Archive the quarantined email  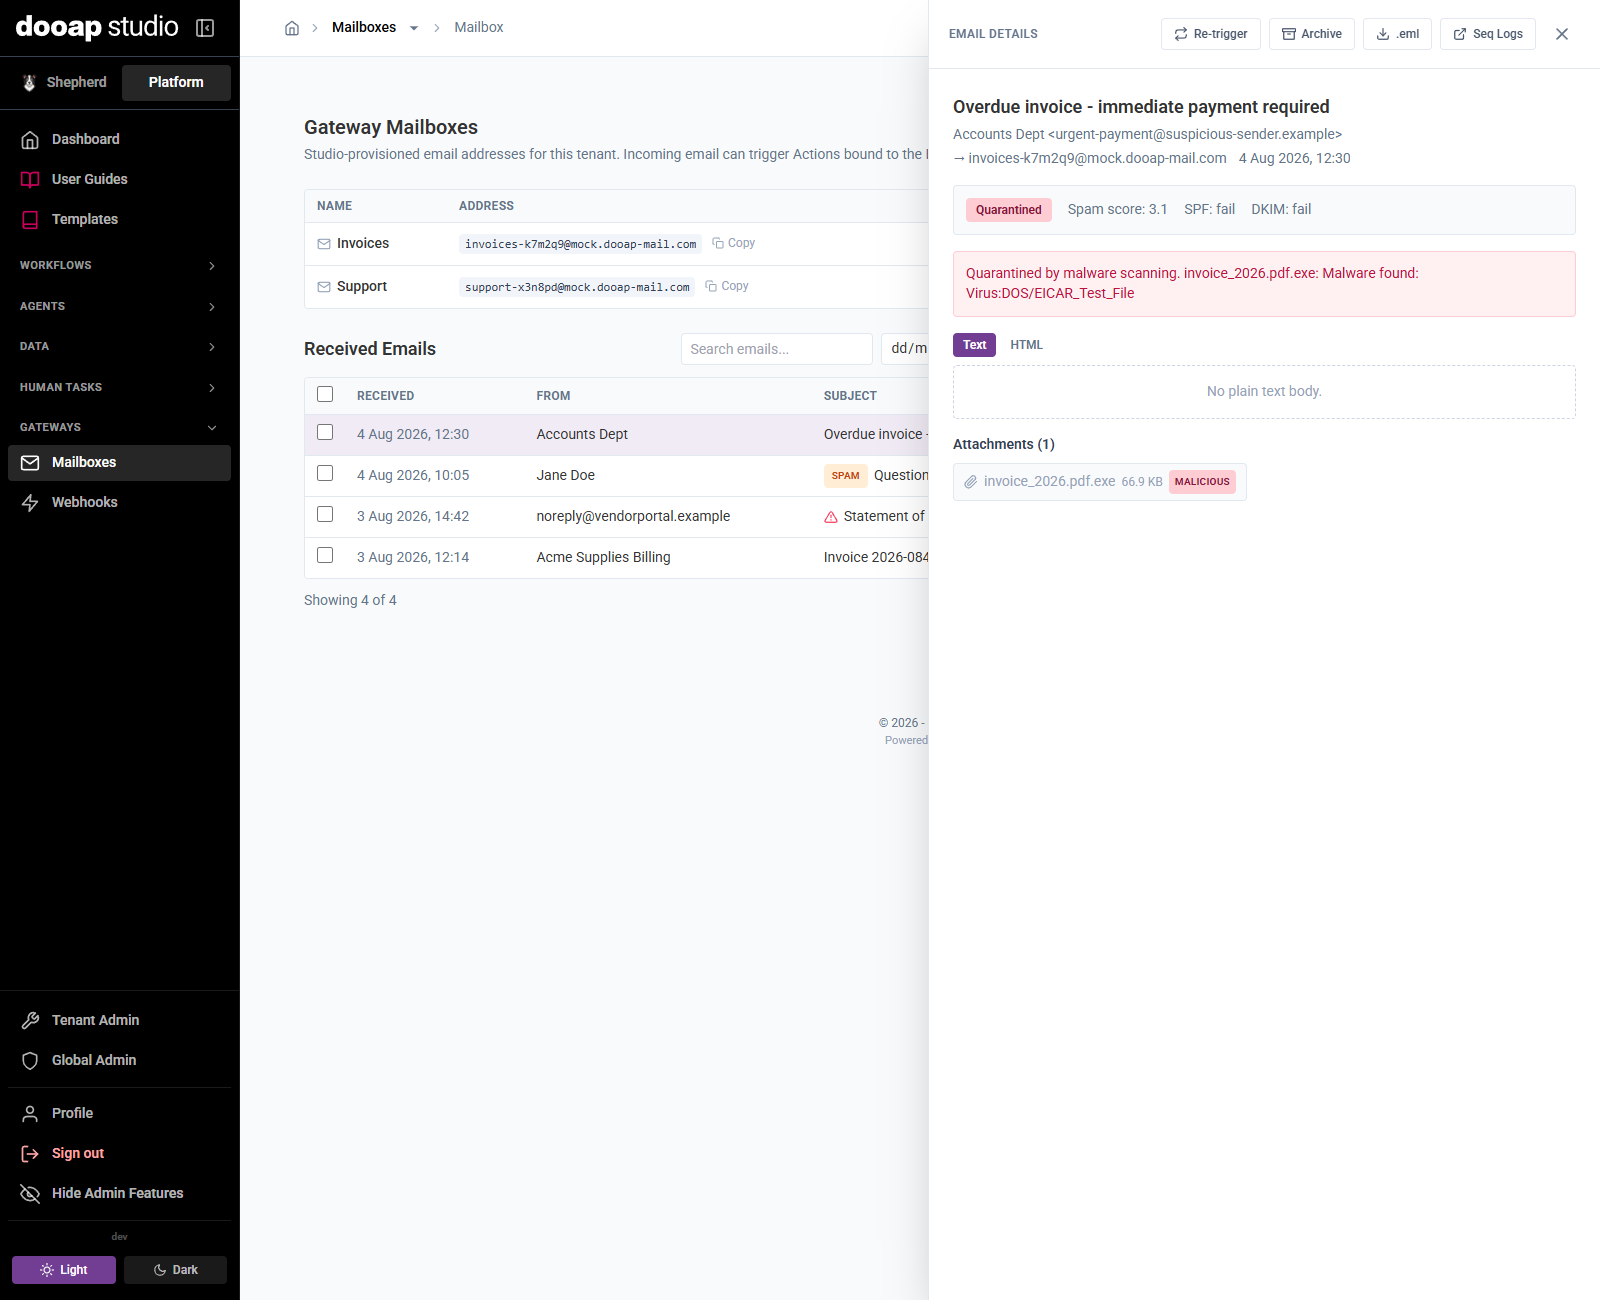pyautogui.click(x=1312, y=34)
